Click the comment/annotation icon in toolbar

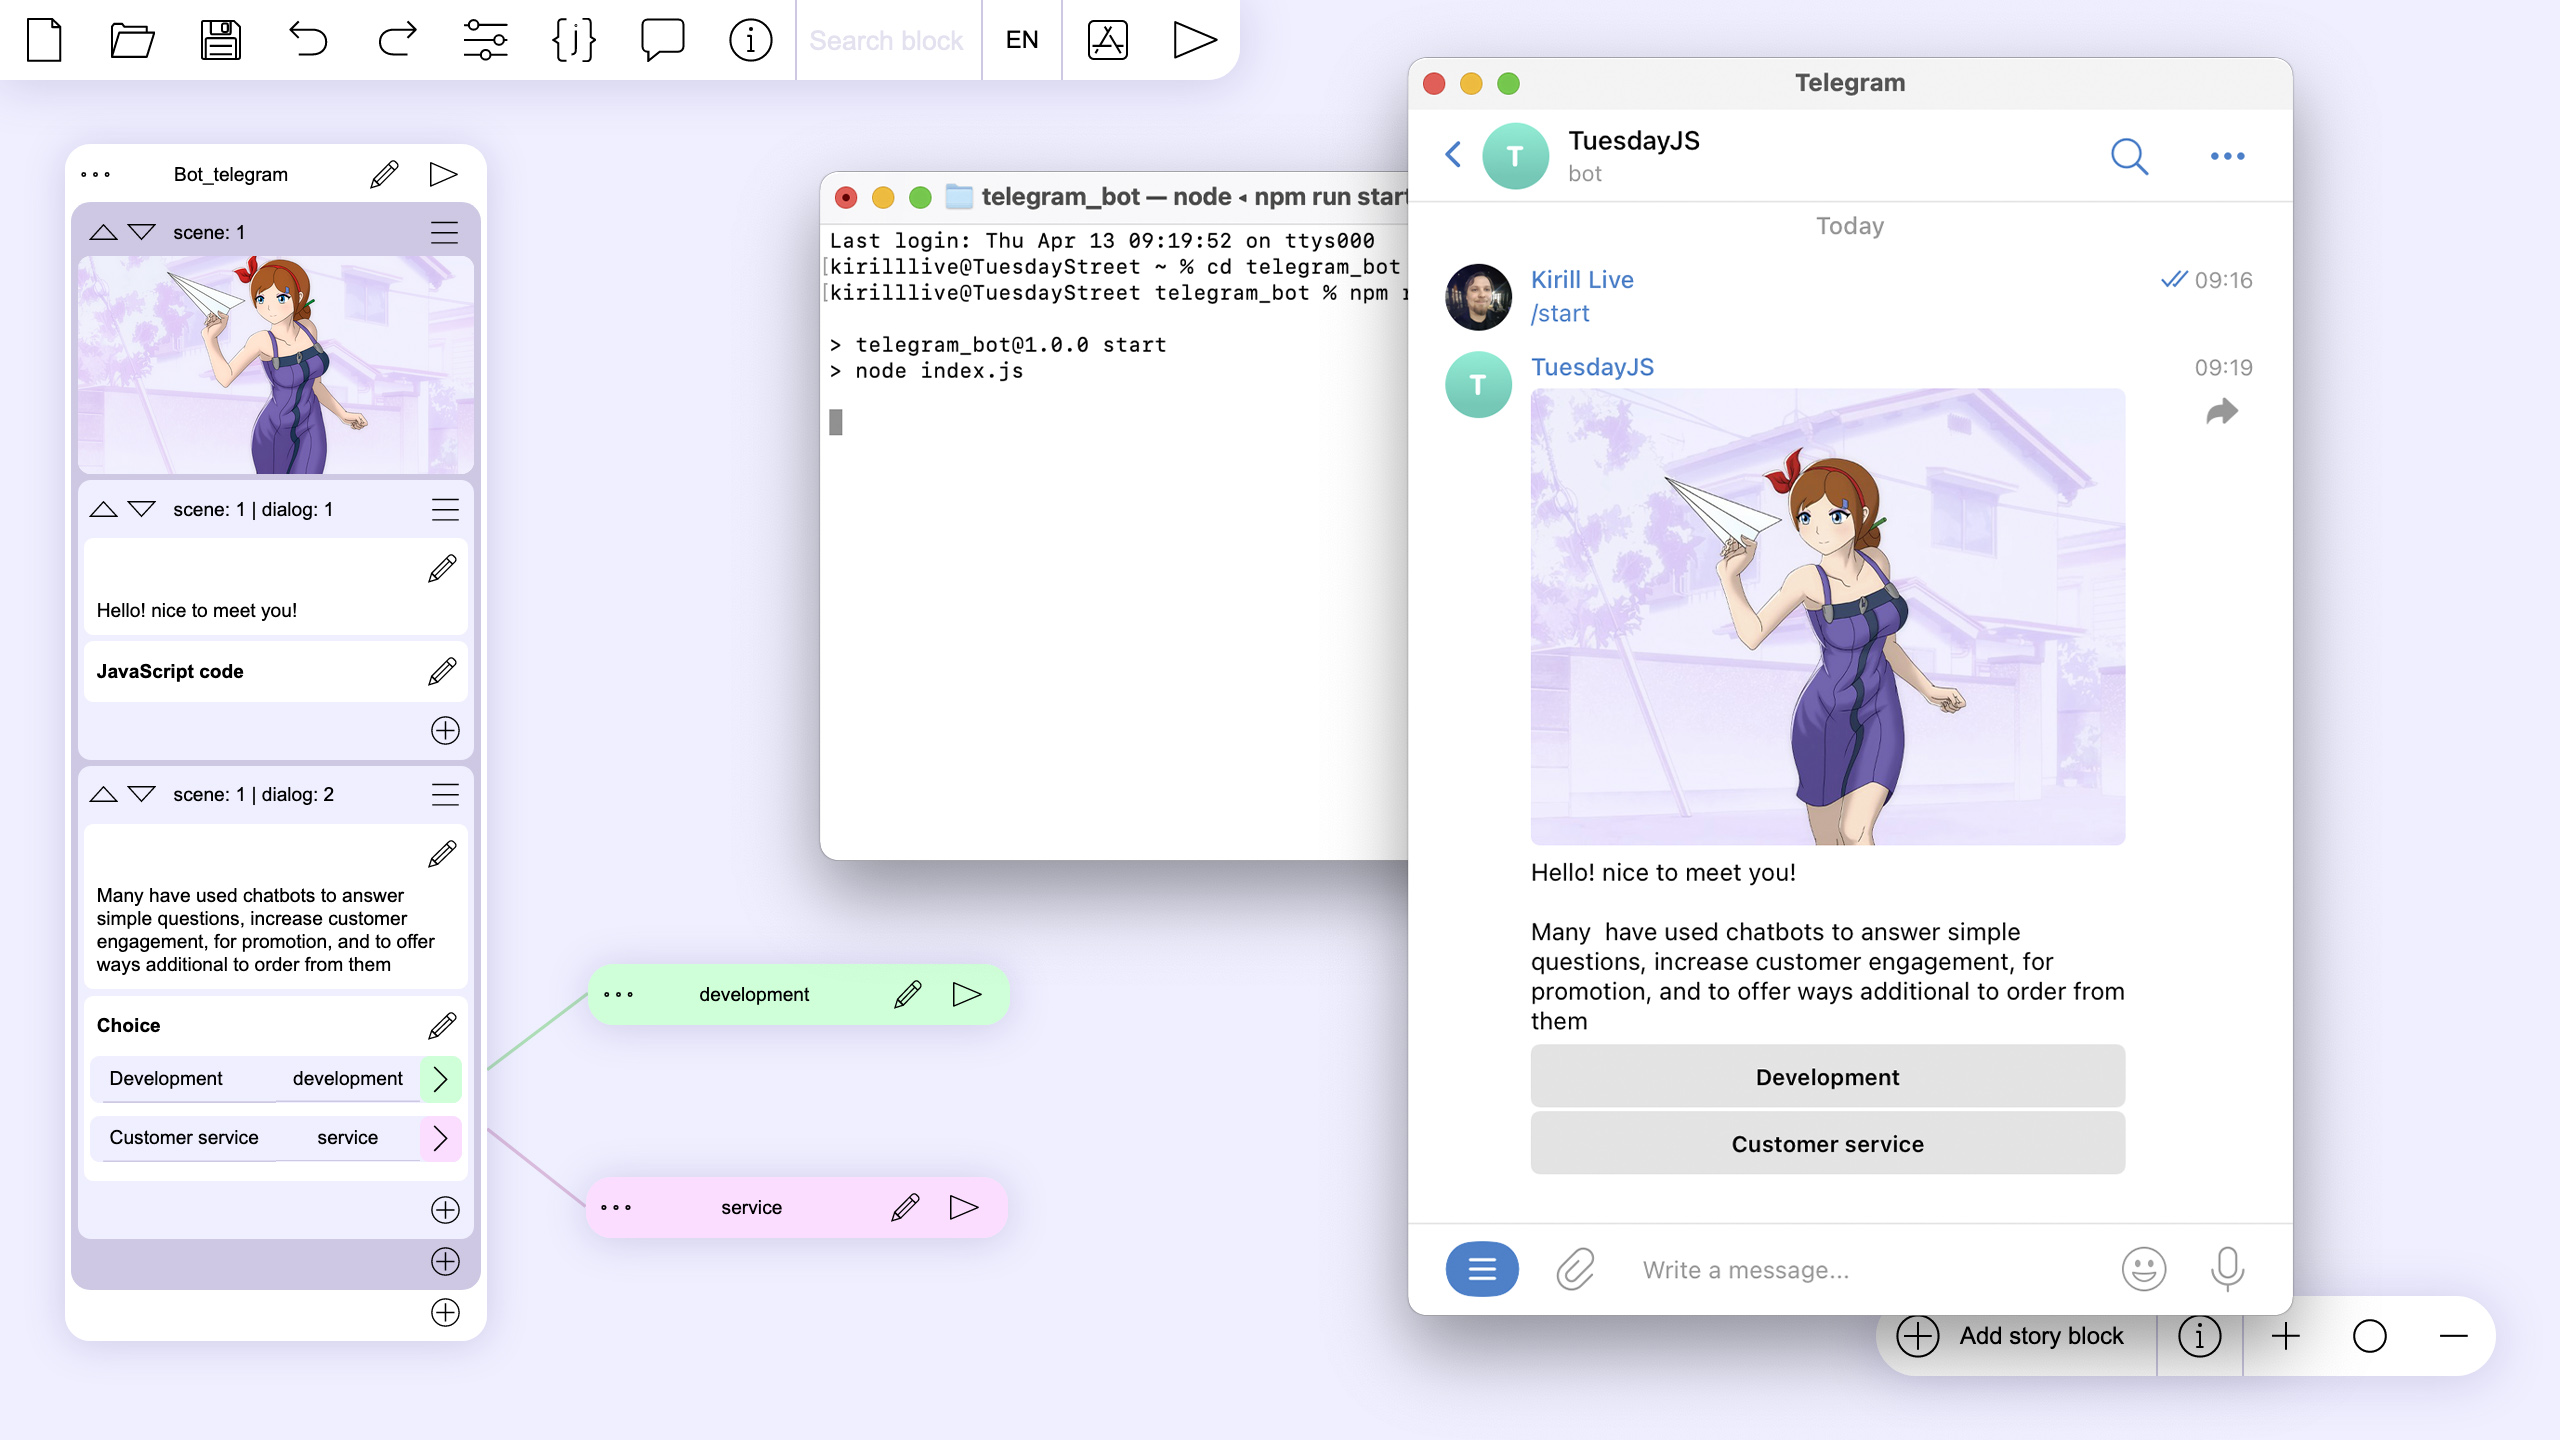[x=663, y=39]
